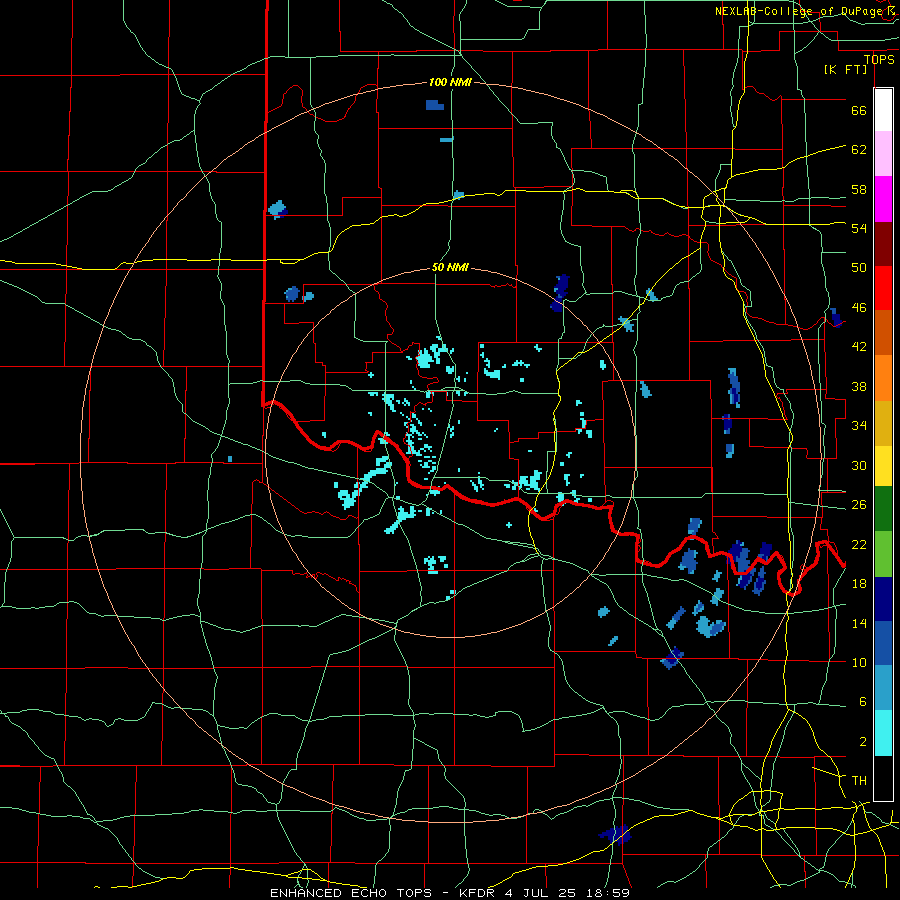The height and width of the screenshot is (900, 900).
Task: Click the 42 value on the scale
Action: point(859,347)
